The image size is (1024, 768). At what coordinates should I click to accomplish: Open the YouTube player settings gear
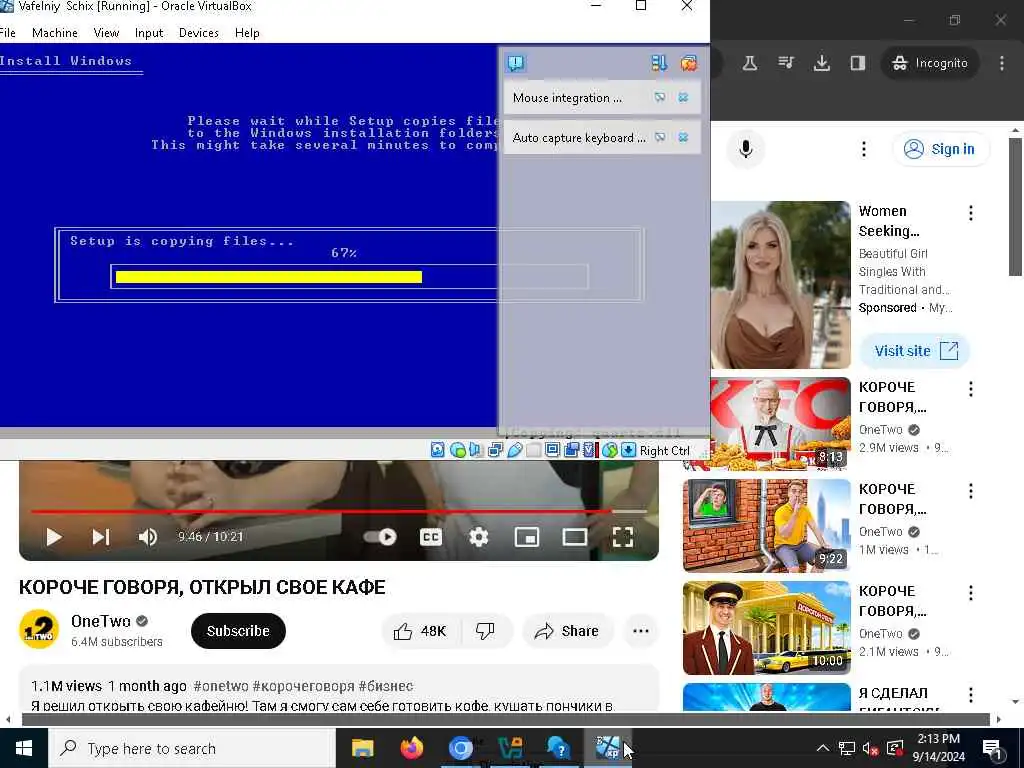[x=479, y=537]
